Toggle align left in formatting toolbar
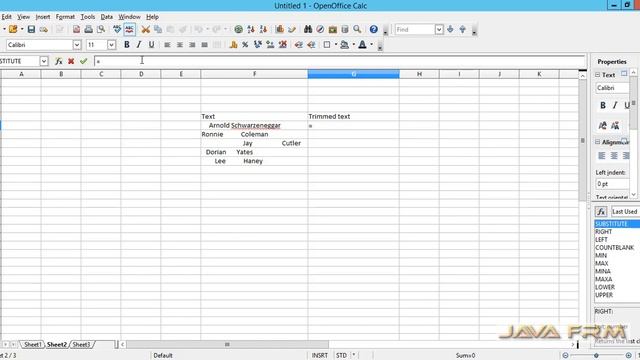 tap(167, 45)
